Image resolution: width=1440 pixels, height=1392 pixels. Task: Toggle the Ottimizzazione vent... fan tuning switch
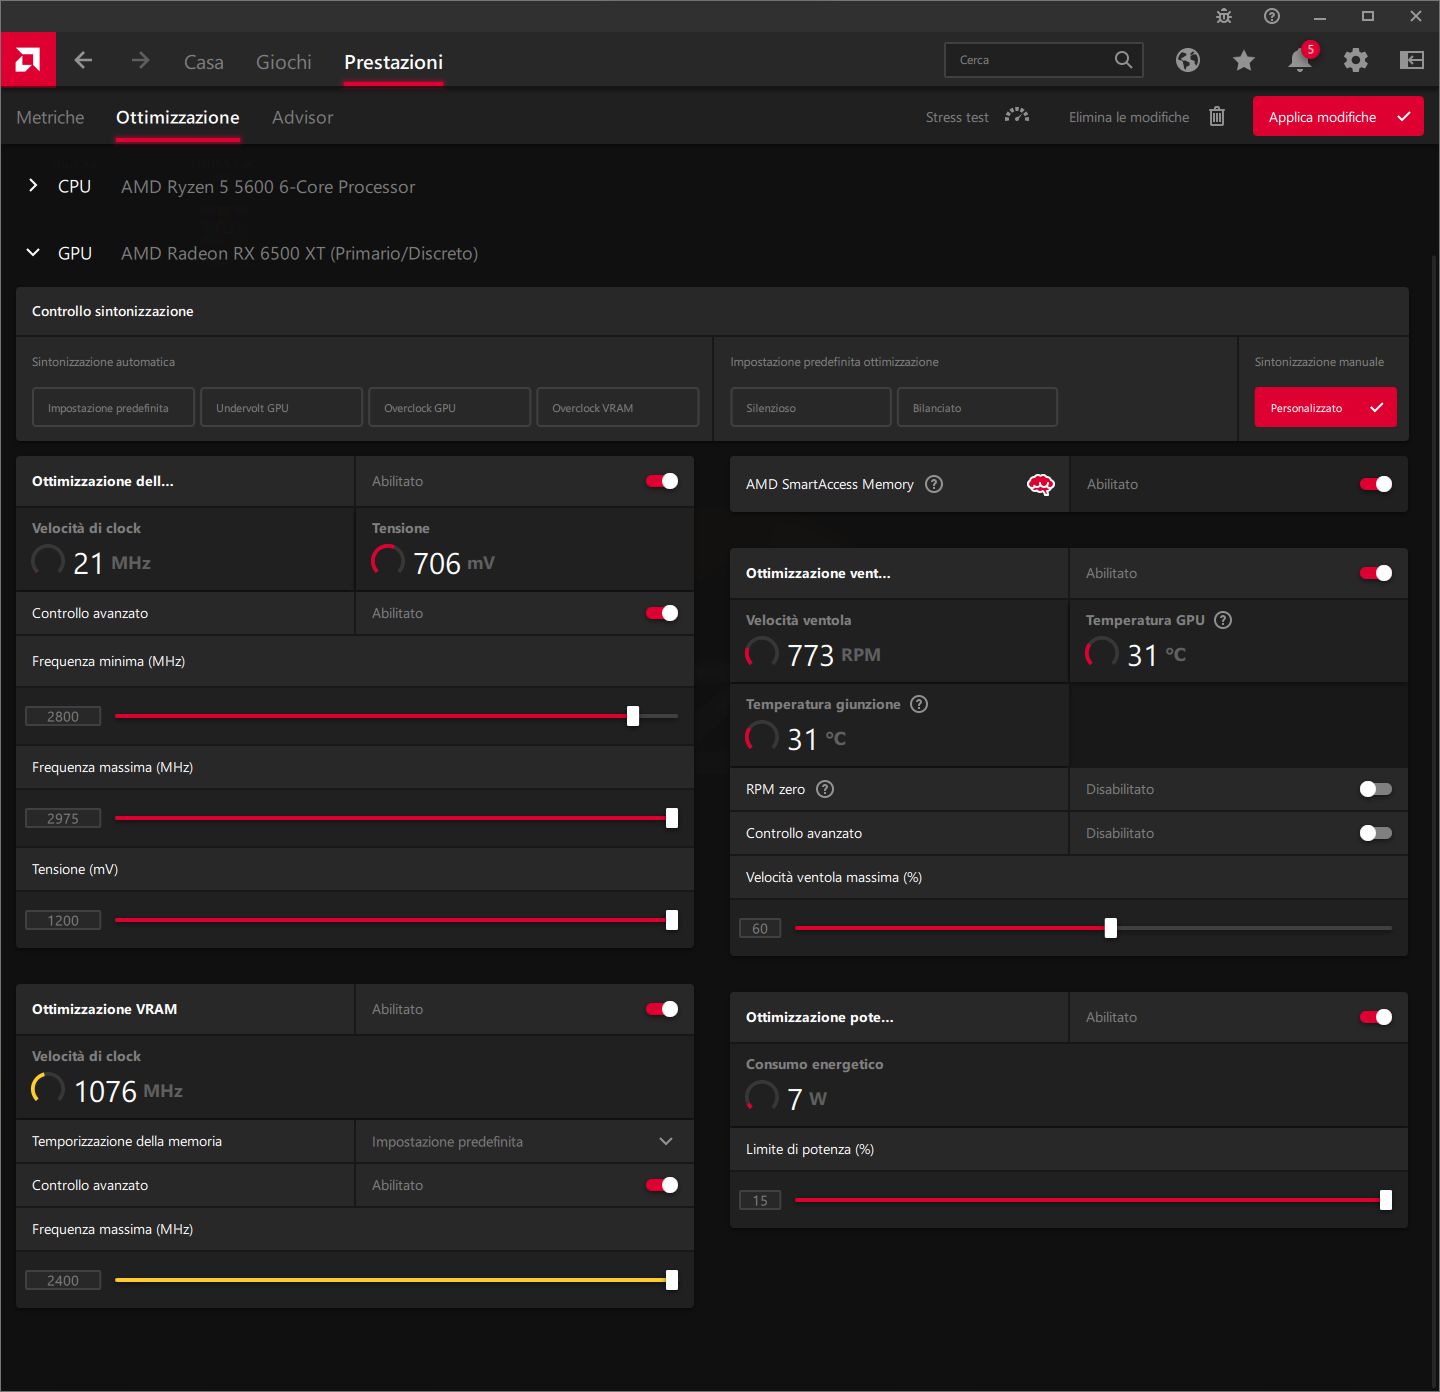(1376, 573)
